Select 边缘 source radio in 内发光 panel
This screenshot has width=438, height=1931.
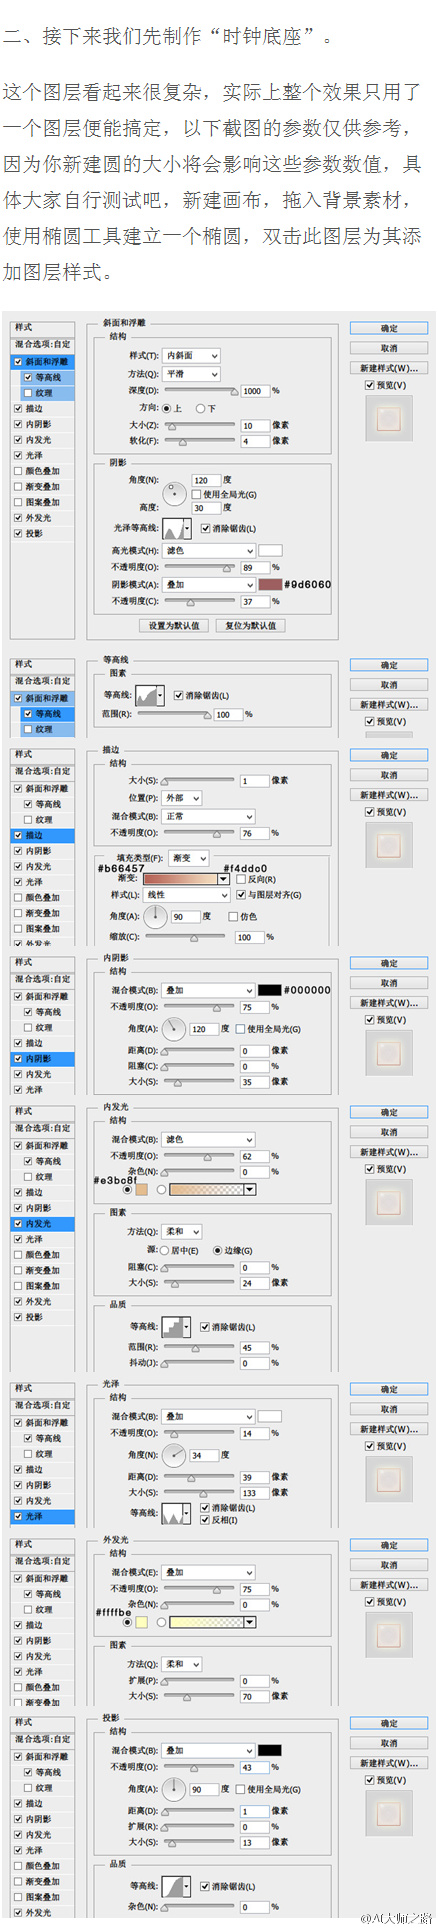click(x=217, y=1250)
